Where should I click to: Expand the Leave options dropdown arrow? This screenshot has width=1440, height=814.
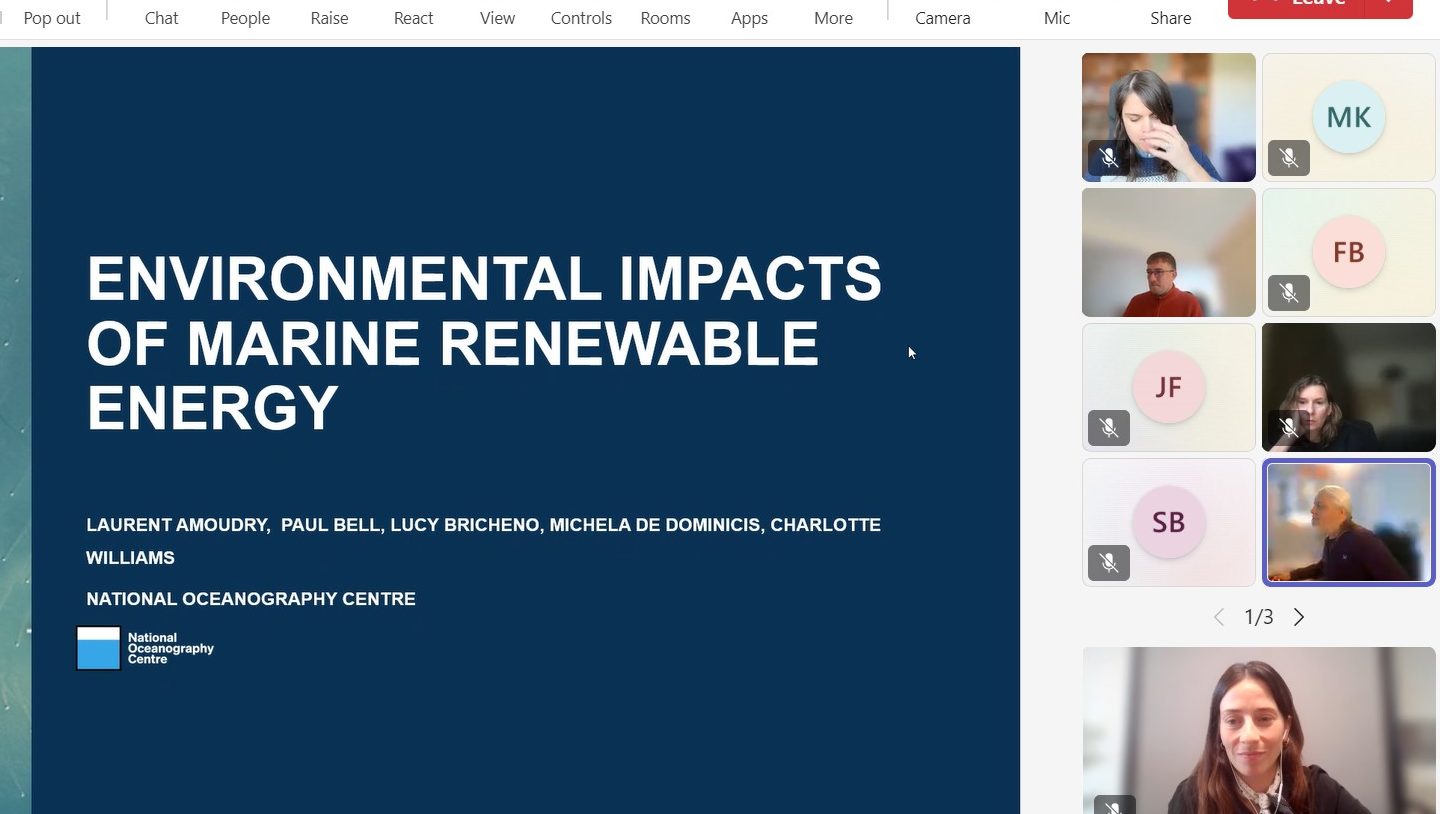1389,5
